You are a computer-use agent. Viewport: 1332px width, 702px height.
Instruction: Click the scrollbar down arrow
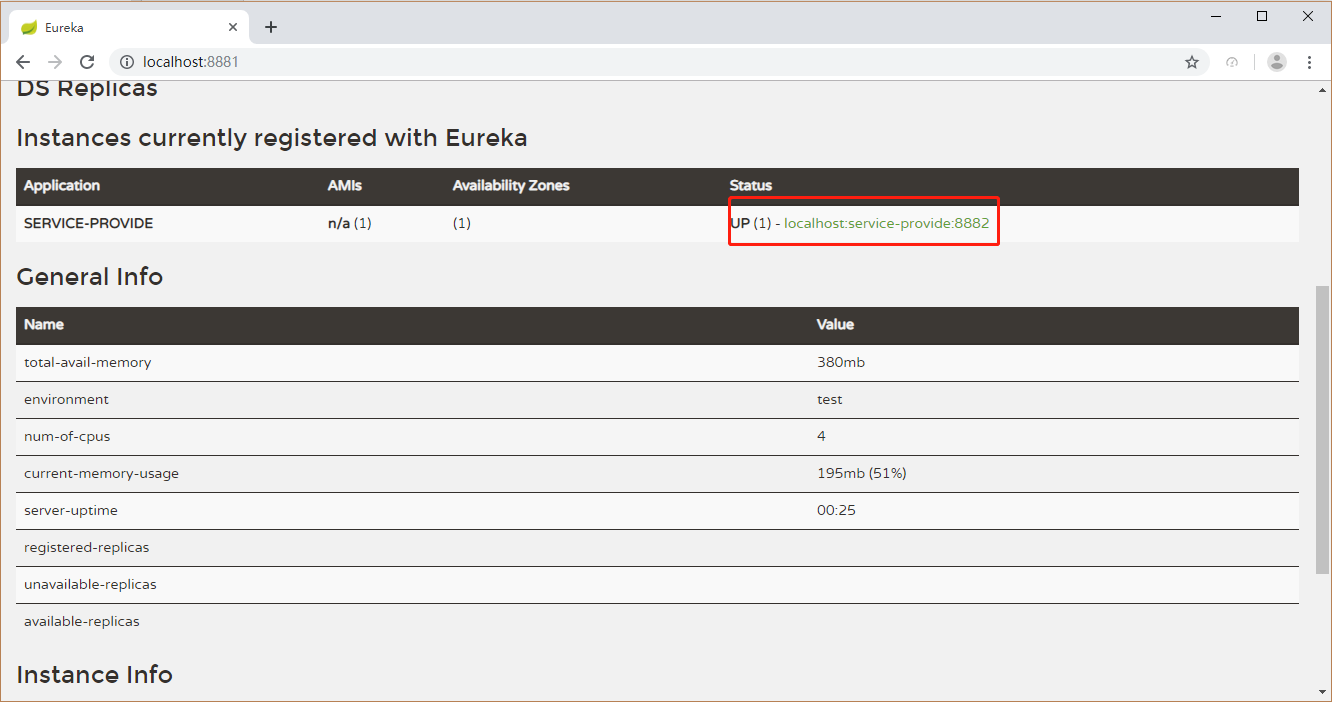point(1322,691)
